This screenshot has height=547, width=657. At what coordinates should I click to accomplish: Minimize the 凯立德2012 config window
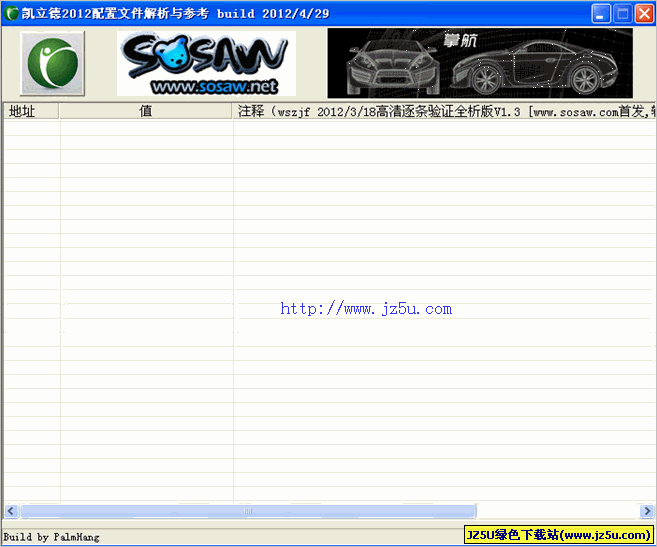point(601,14)
